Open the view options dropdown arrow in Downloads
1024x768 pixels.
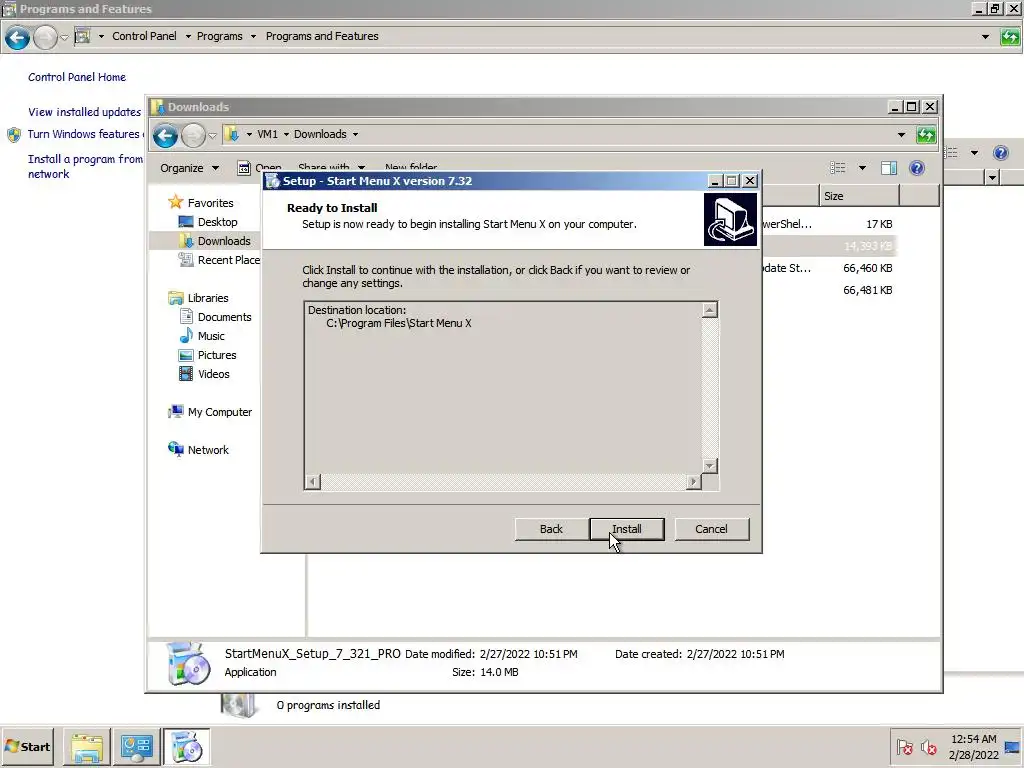862,168
